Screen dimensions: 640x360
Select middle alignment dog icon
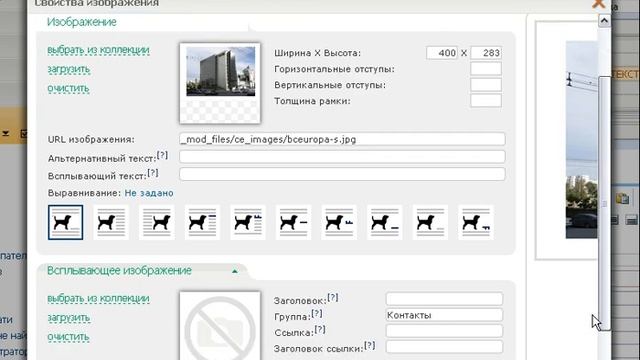pyautogui.click(x=293, y=222)
